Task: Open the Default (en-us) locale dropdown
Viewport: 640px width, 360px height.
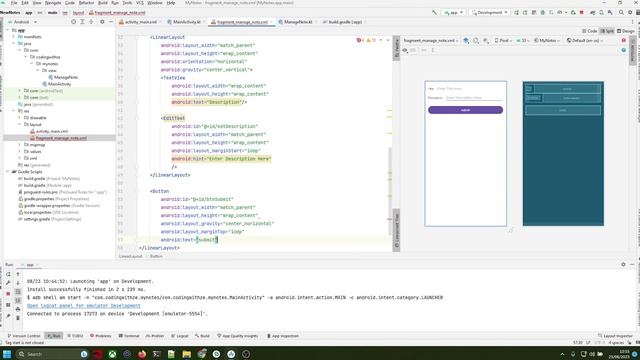Action: (x=584, y=40)
